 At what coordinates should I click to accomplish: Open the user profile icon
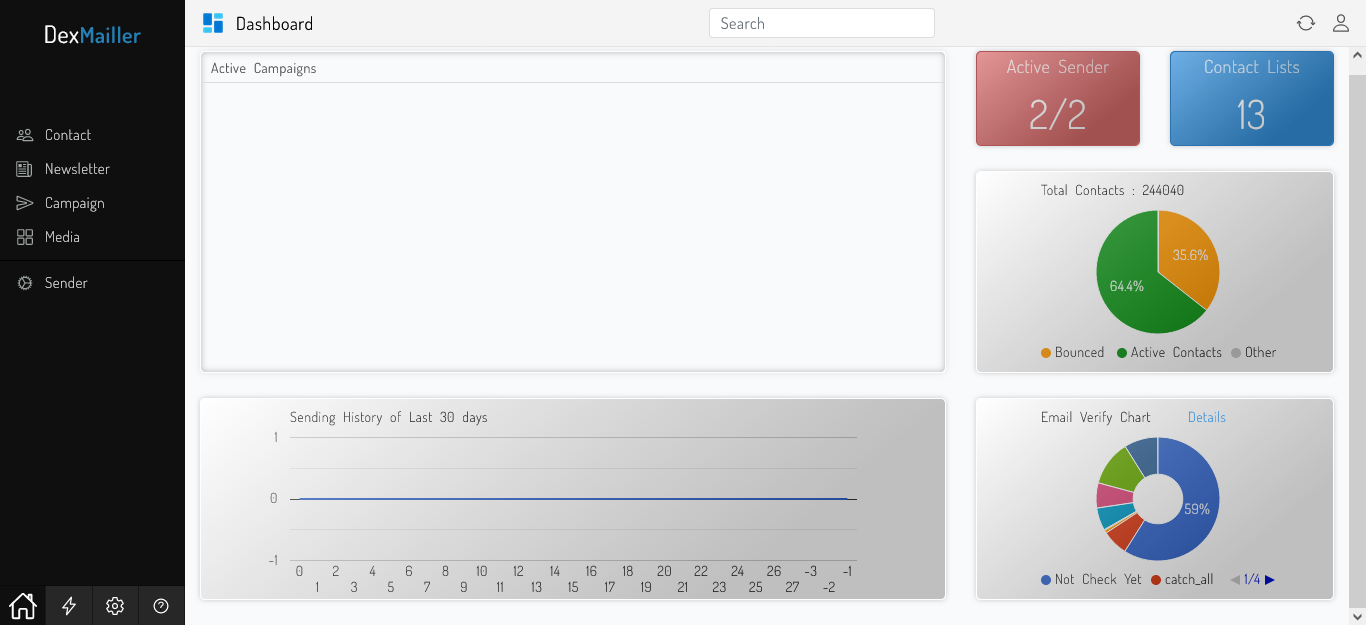pos(1341,22)
